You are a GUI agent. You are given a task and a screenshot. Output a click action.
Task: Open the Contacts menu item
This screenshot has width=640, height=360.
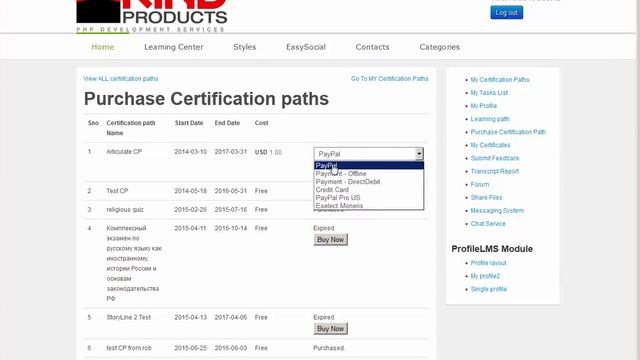(372, 47)
